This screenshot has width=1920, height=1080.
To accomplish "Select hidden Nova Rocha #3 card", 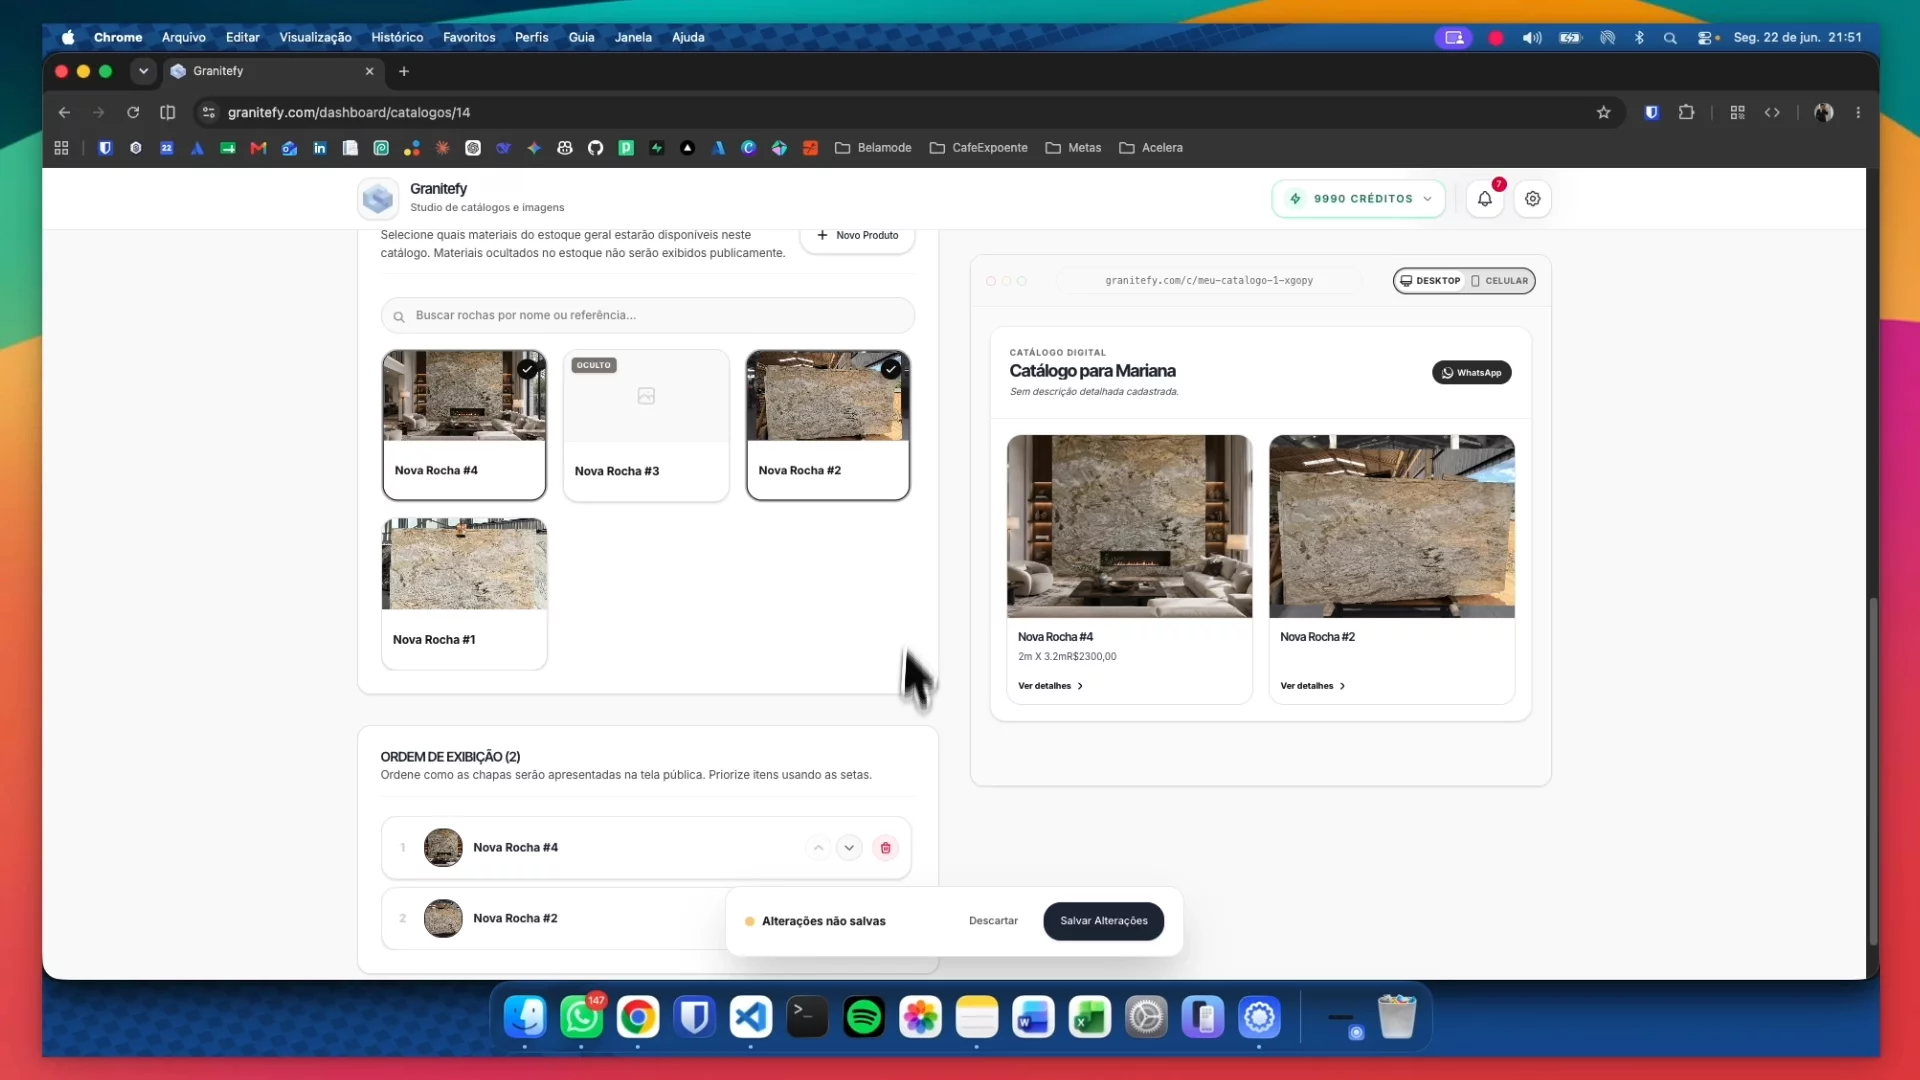I will pyautogui.click(x=646, y=425).
